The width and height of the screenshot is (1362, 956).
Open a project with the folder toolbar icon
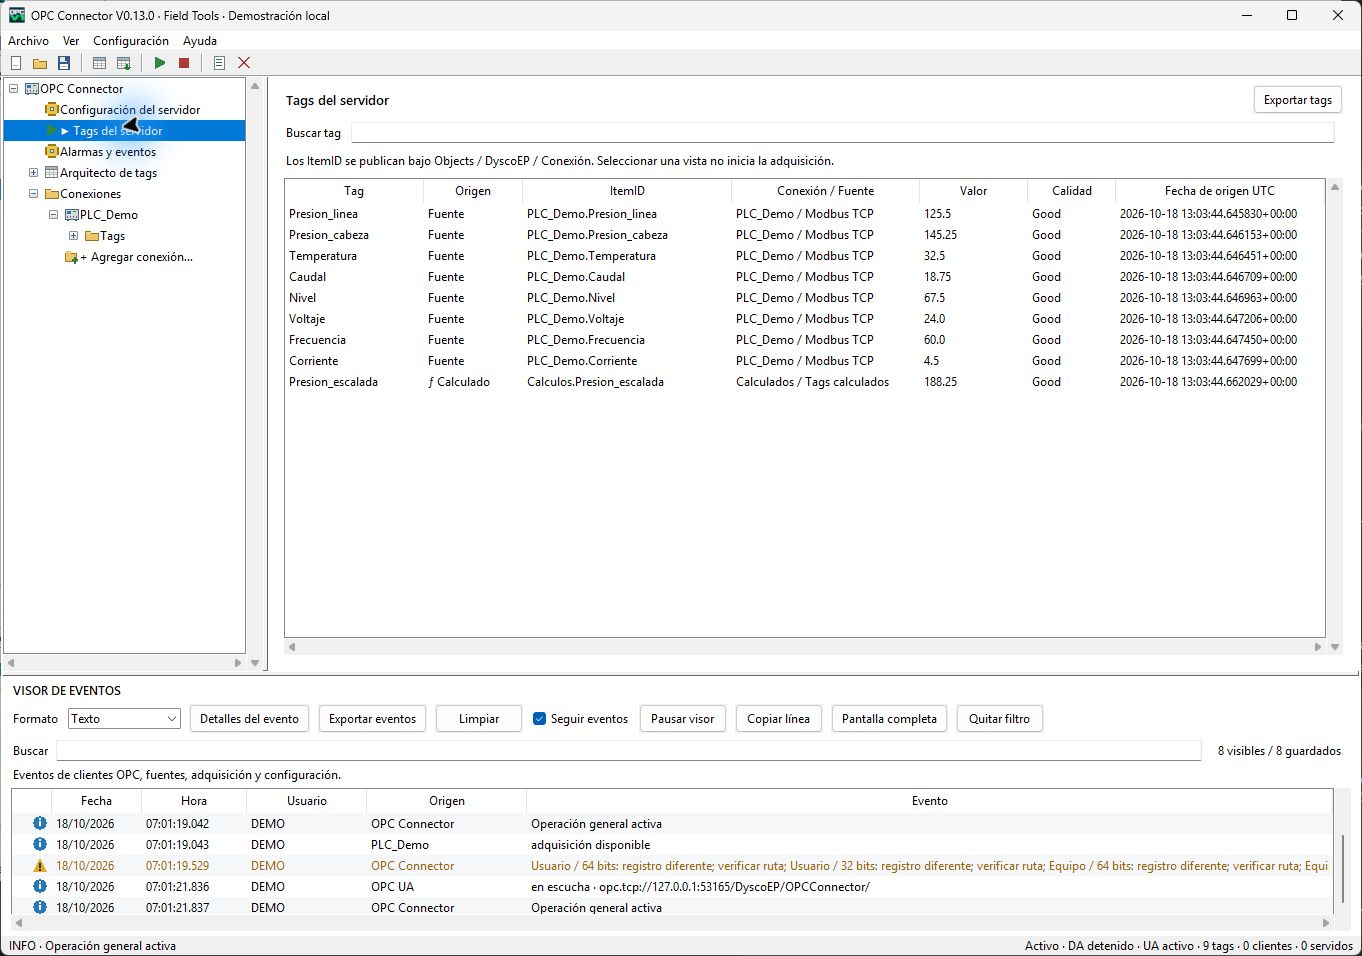pos(40,63)
